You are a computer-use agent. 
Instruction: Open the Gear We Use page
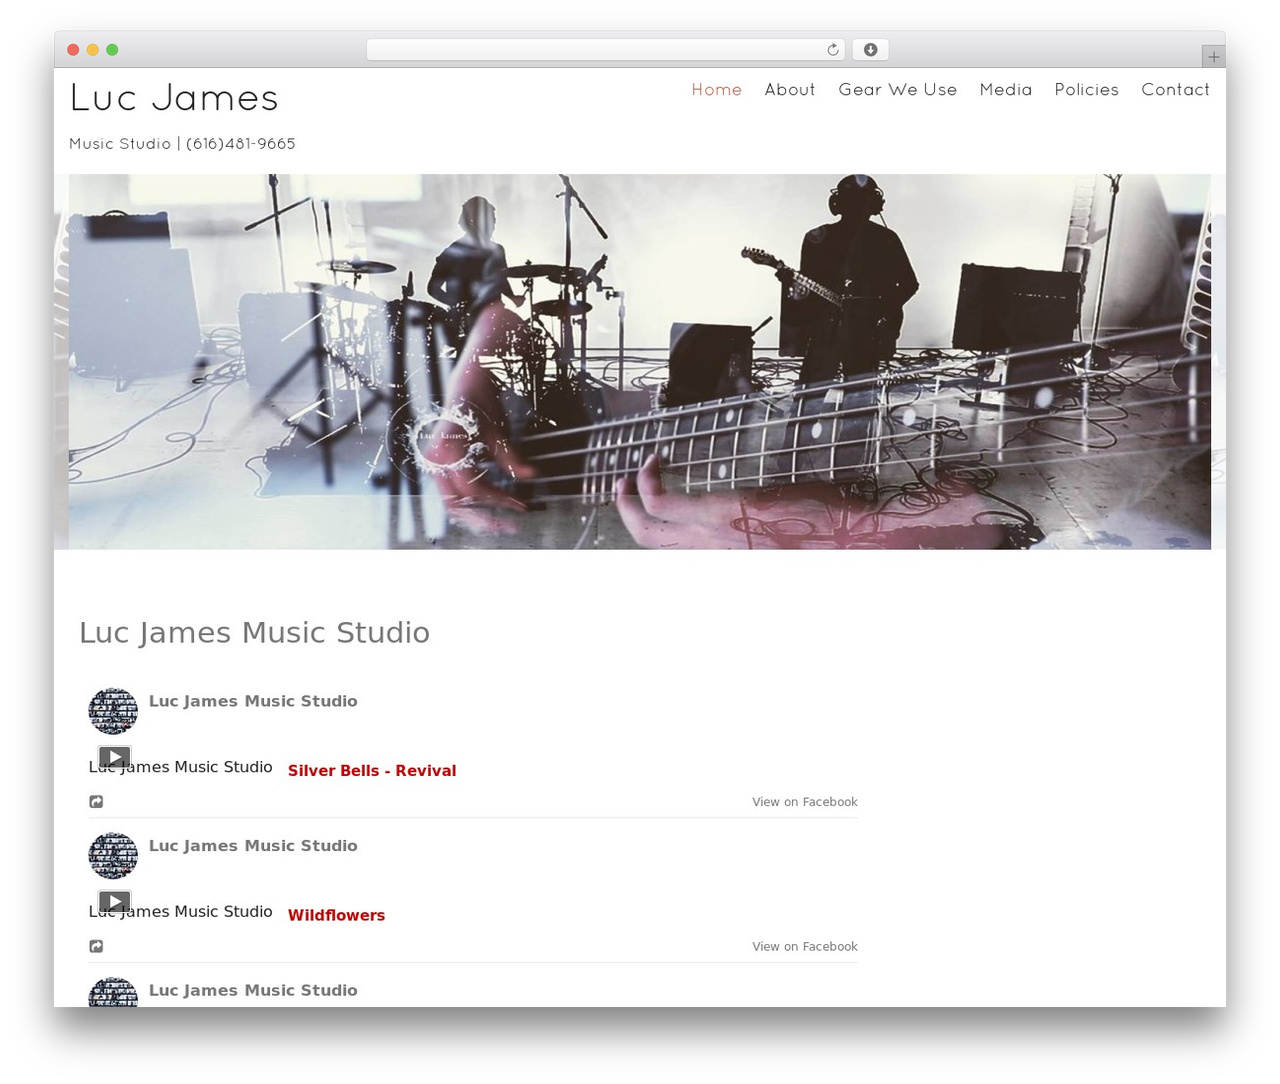897,90
